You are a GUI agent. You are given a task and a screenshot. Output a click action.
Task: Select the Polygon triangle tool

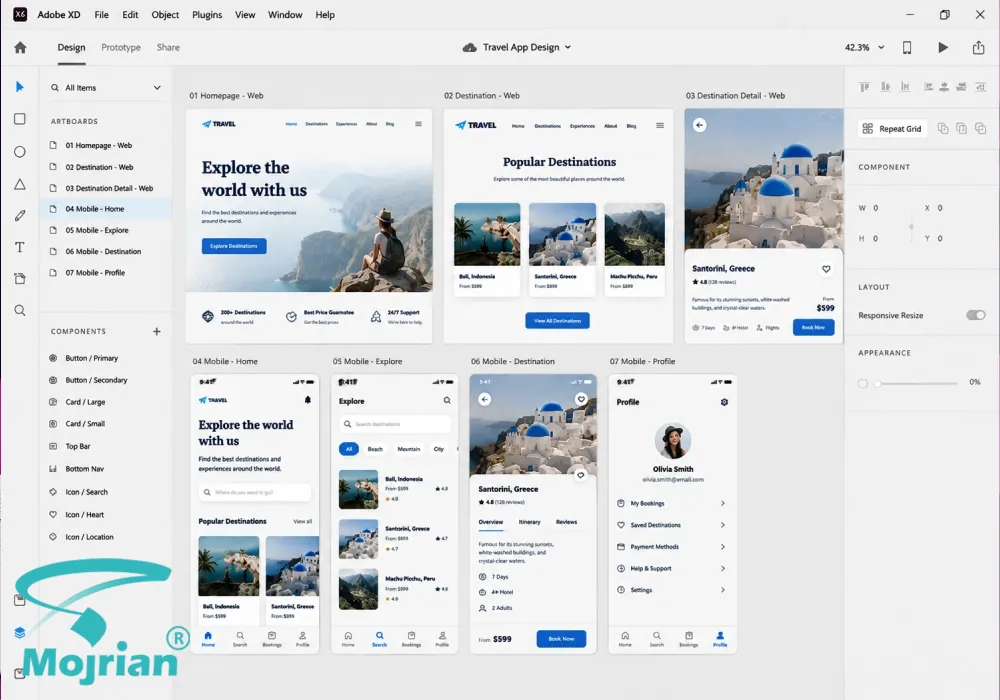tap(20, 184)
